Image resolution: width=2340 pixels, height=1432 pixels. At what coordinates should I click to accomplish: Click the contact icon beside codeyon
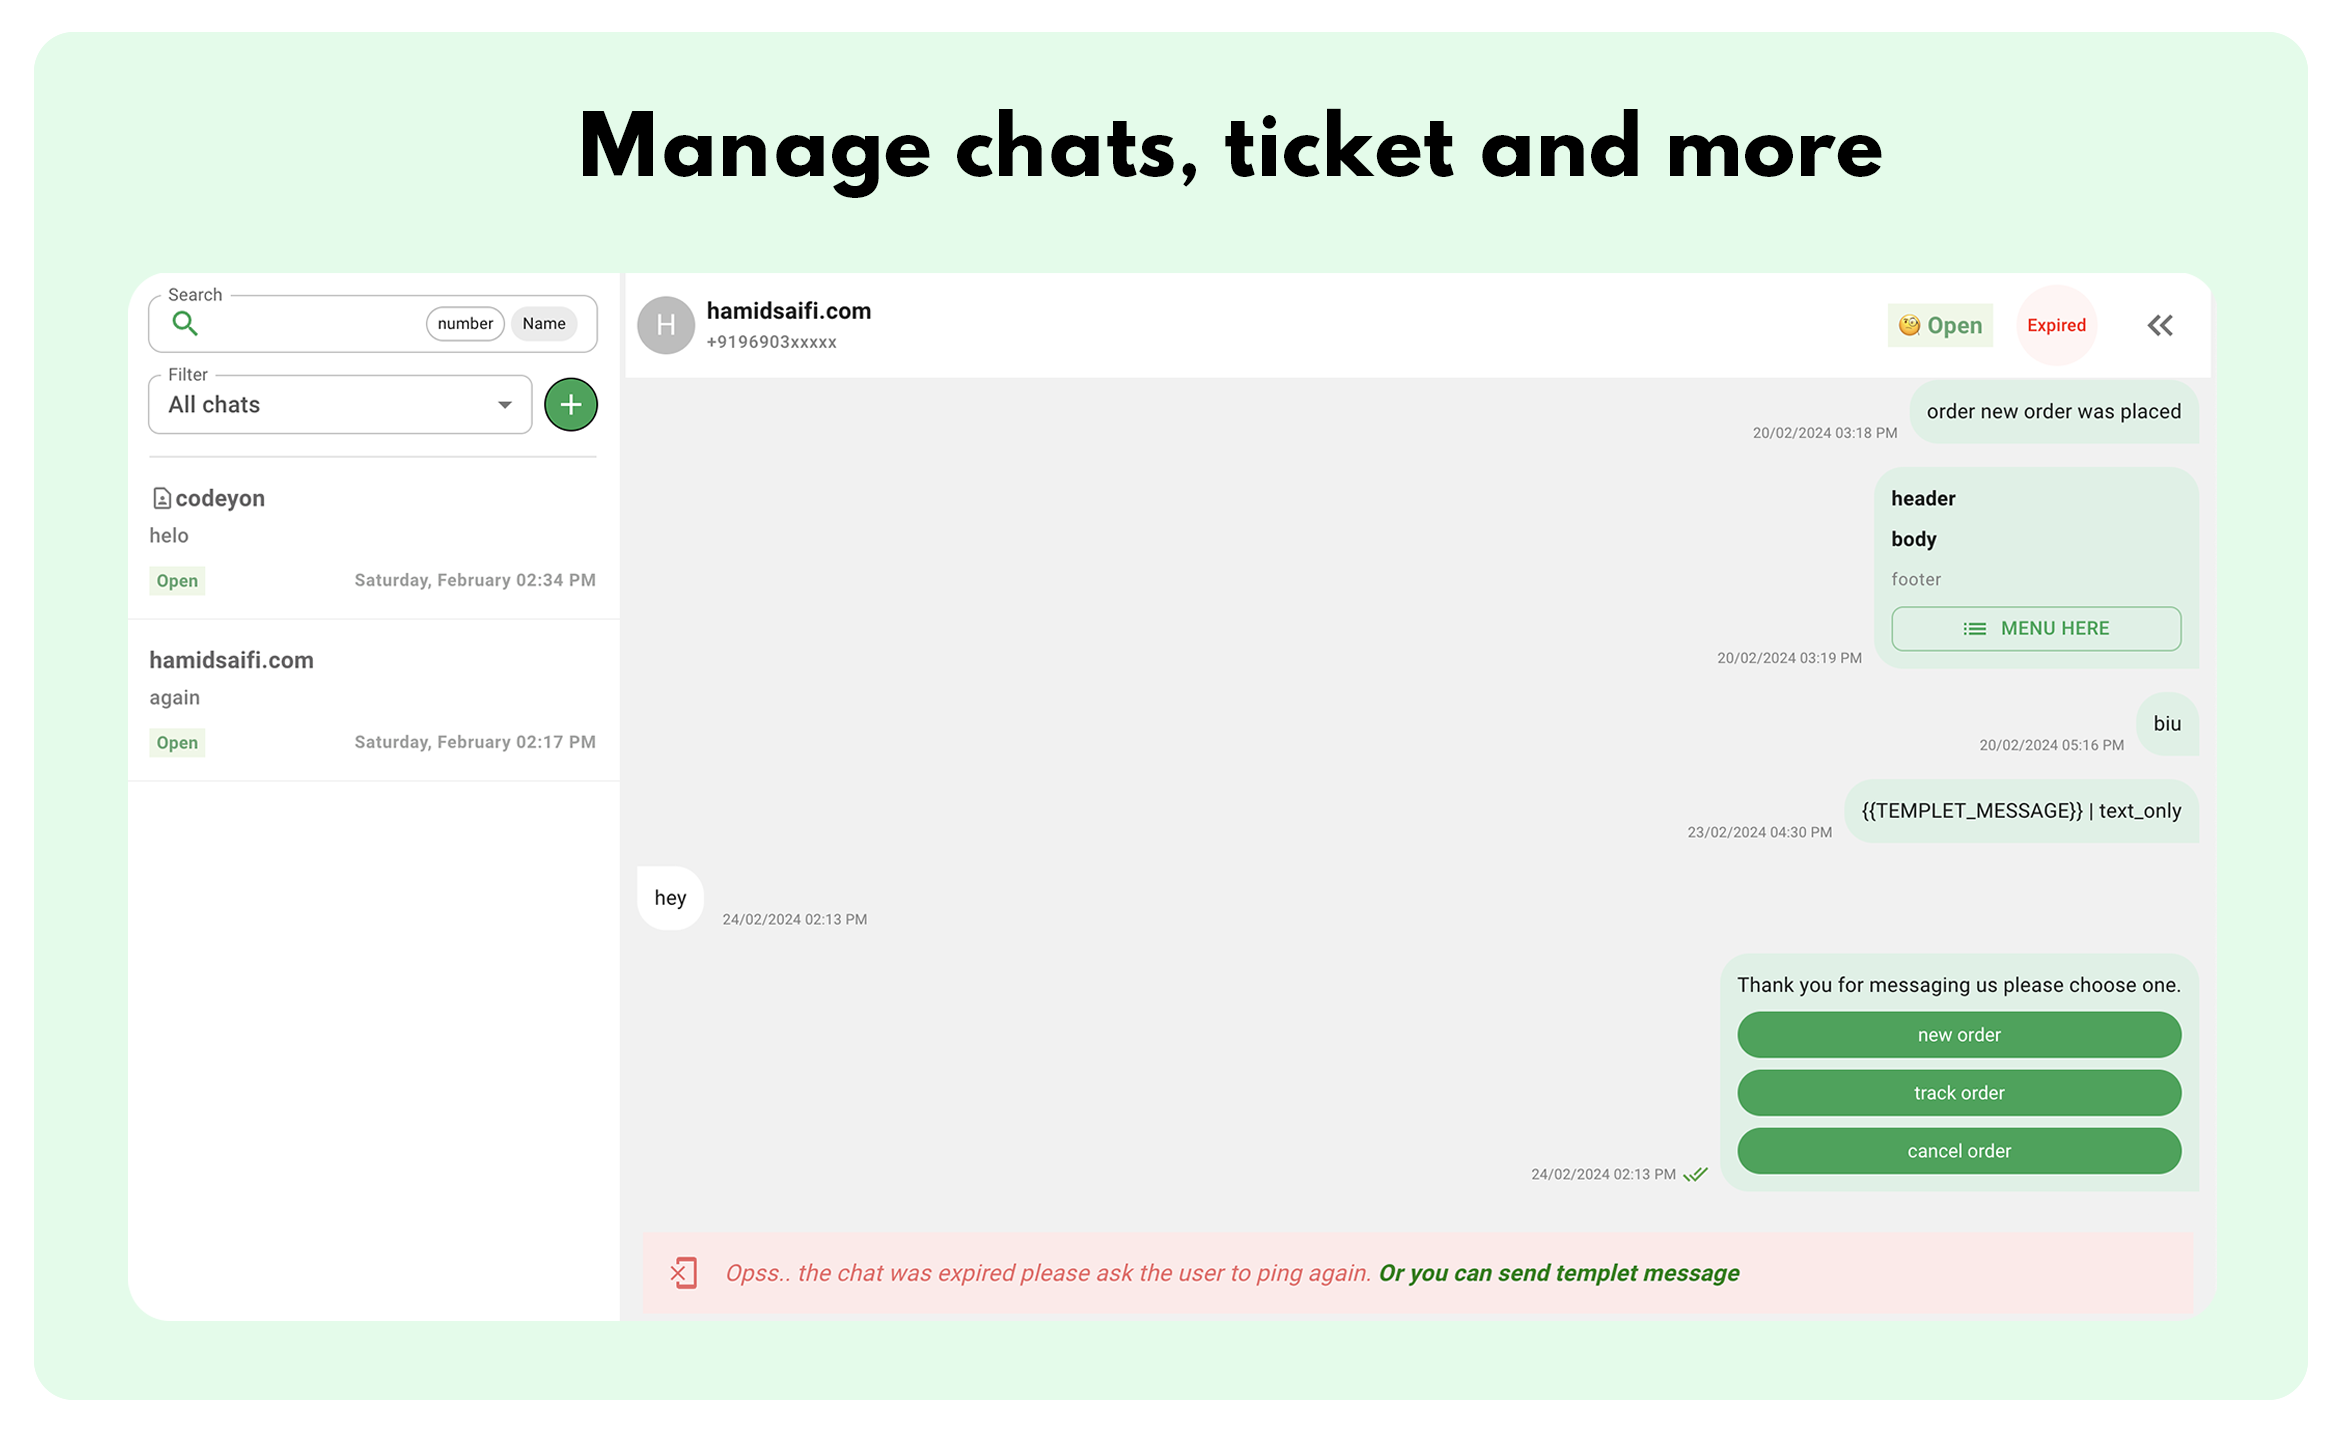point(162,497)
